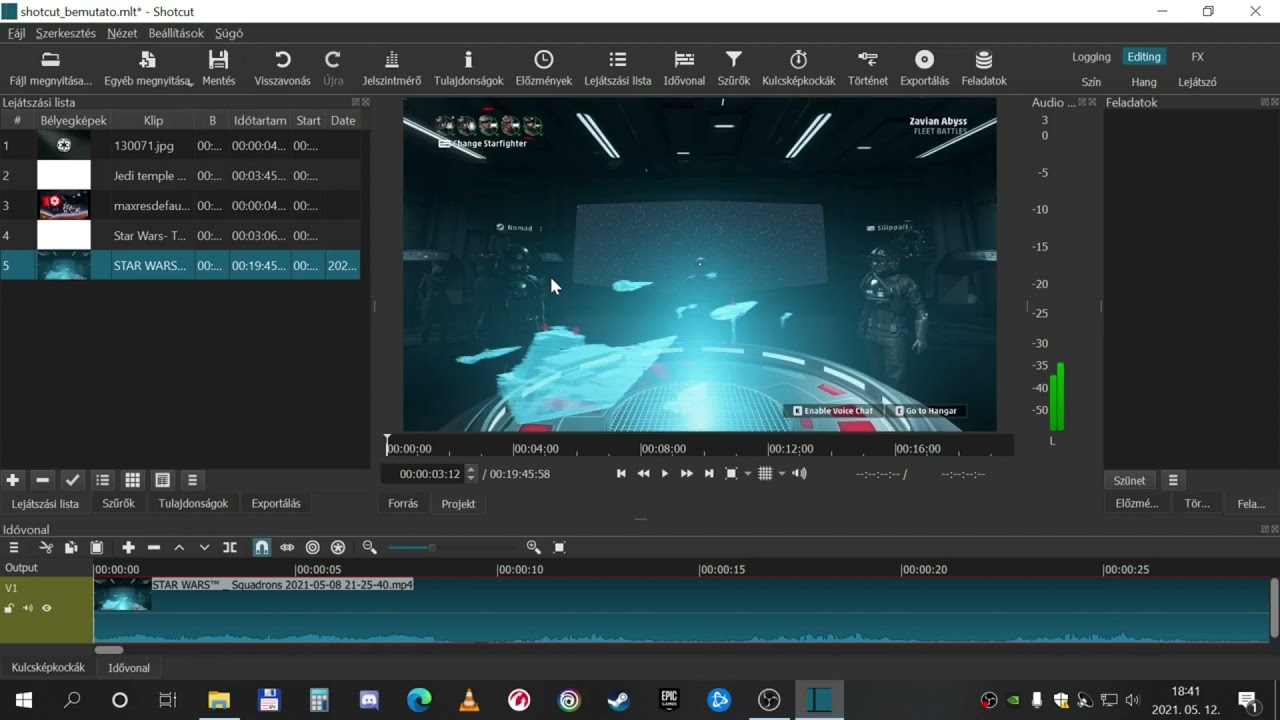Toggle the Lejátszási lista toolbar button
Viewport: 1280px width, 720px height.
click(x=617, y=68)
